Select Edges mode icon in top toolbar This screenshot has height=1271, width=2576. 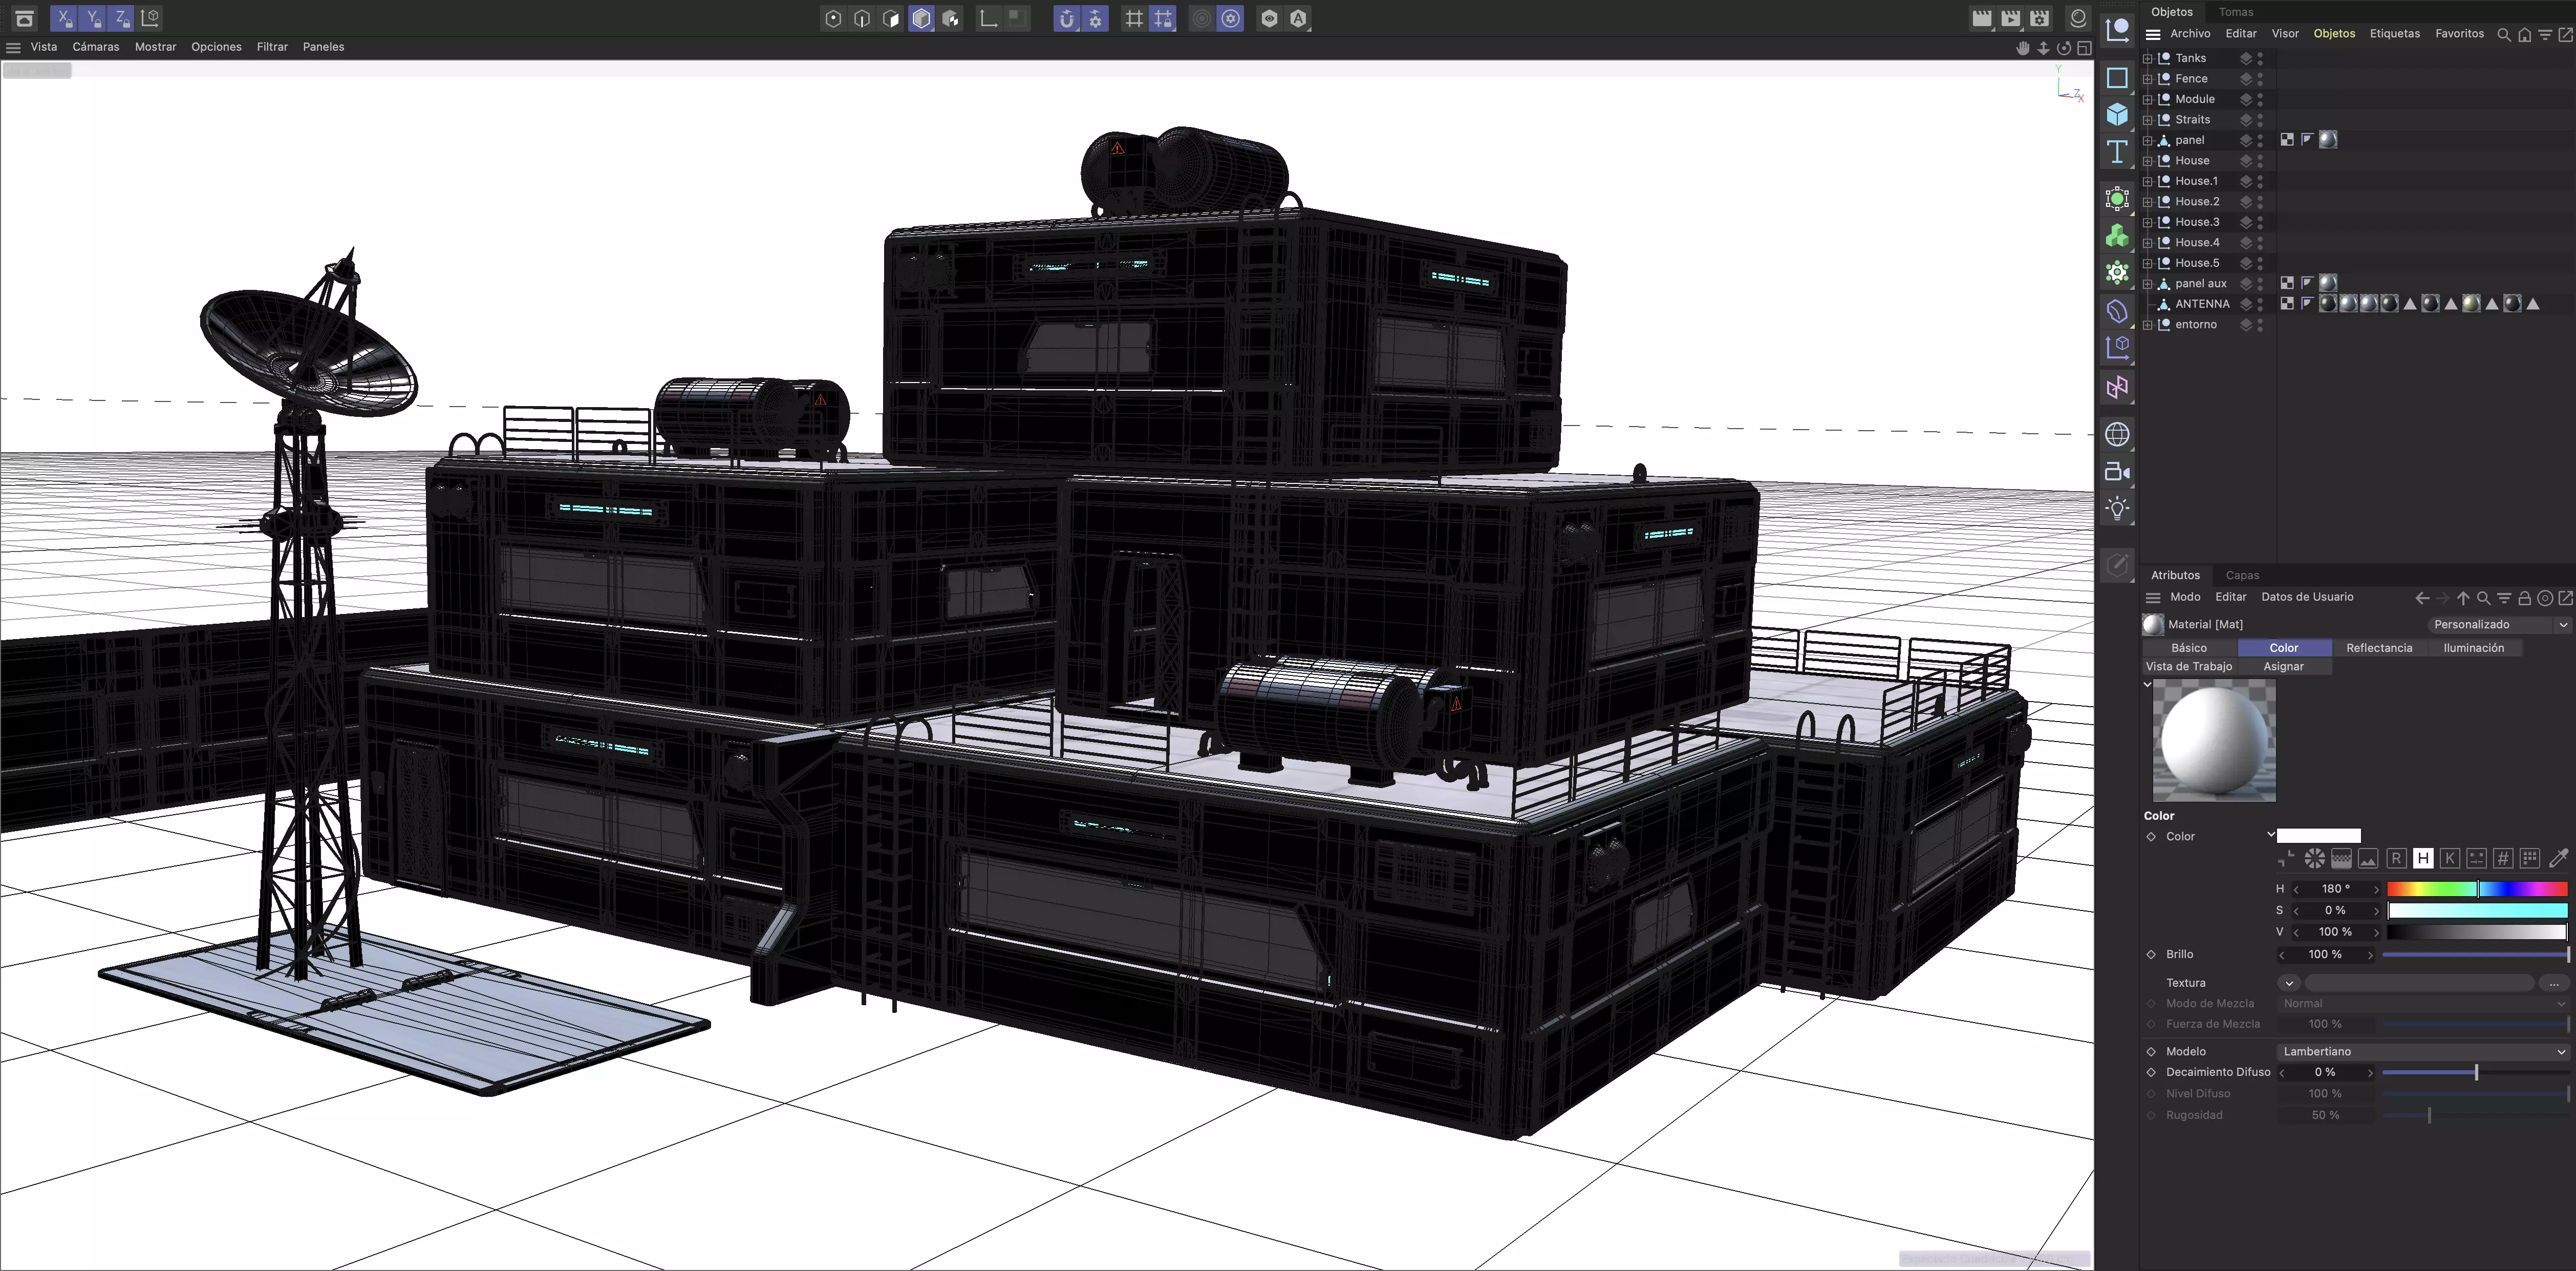[862, 18]
